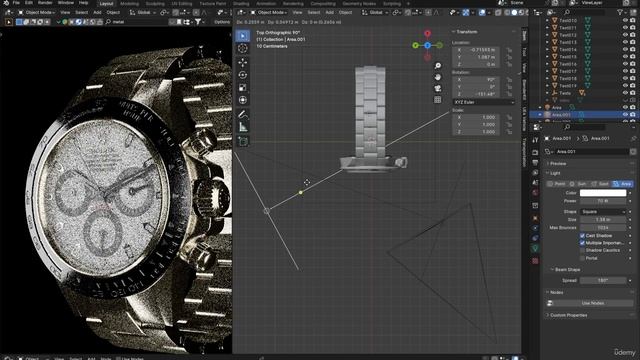Select the Annotate pencil tool
640x360 pixels.
242,114
